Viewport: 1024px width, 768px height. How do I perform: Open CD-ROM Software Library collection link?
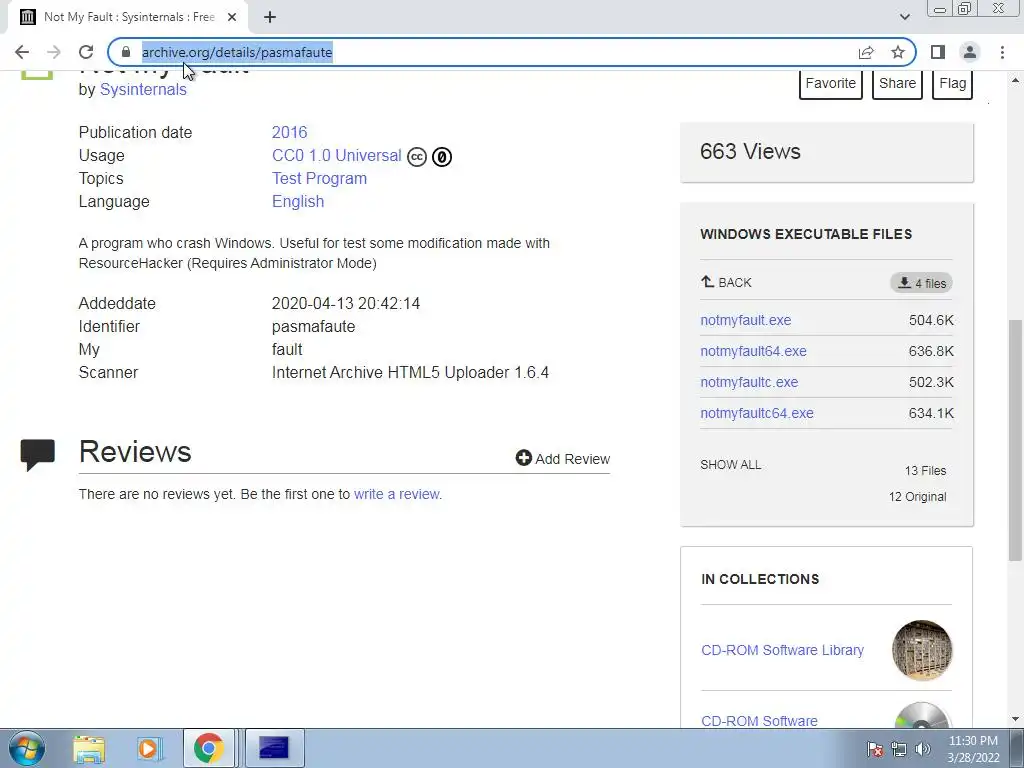coord(782,650)
